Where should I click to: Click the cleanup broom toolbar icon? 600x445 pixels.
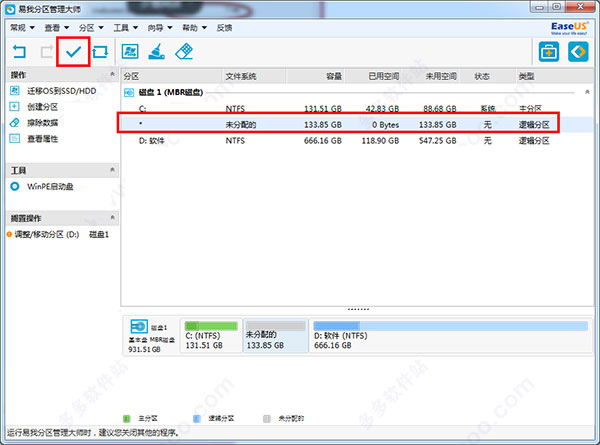pyautogui.click(x=157, y=51)
